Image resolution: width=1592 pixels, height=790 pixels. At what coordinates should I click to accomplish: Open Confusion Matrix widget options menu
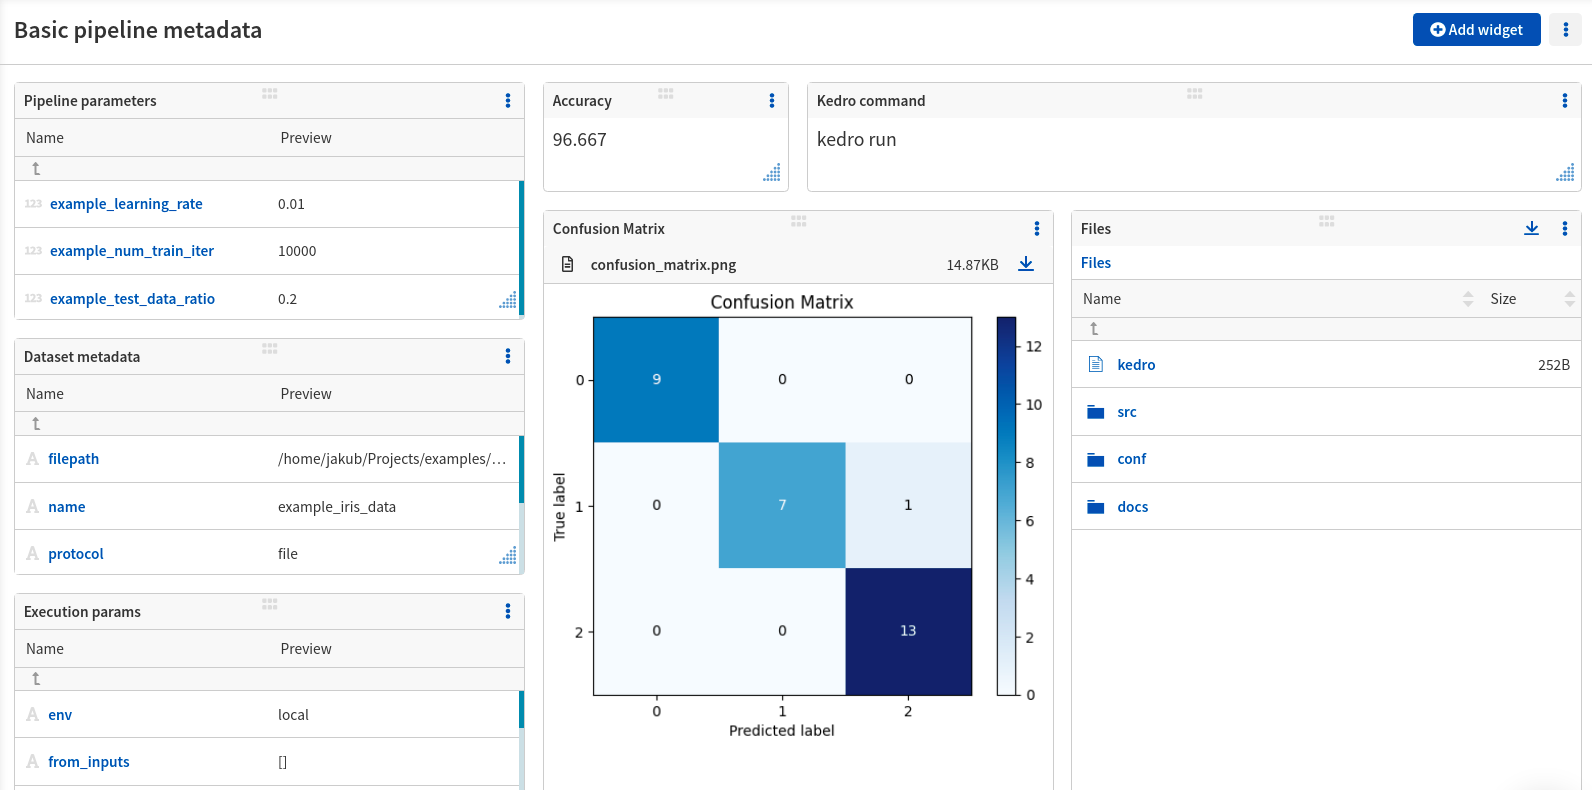coord(1037,229)
